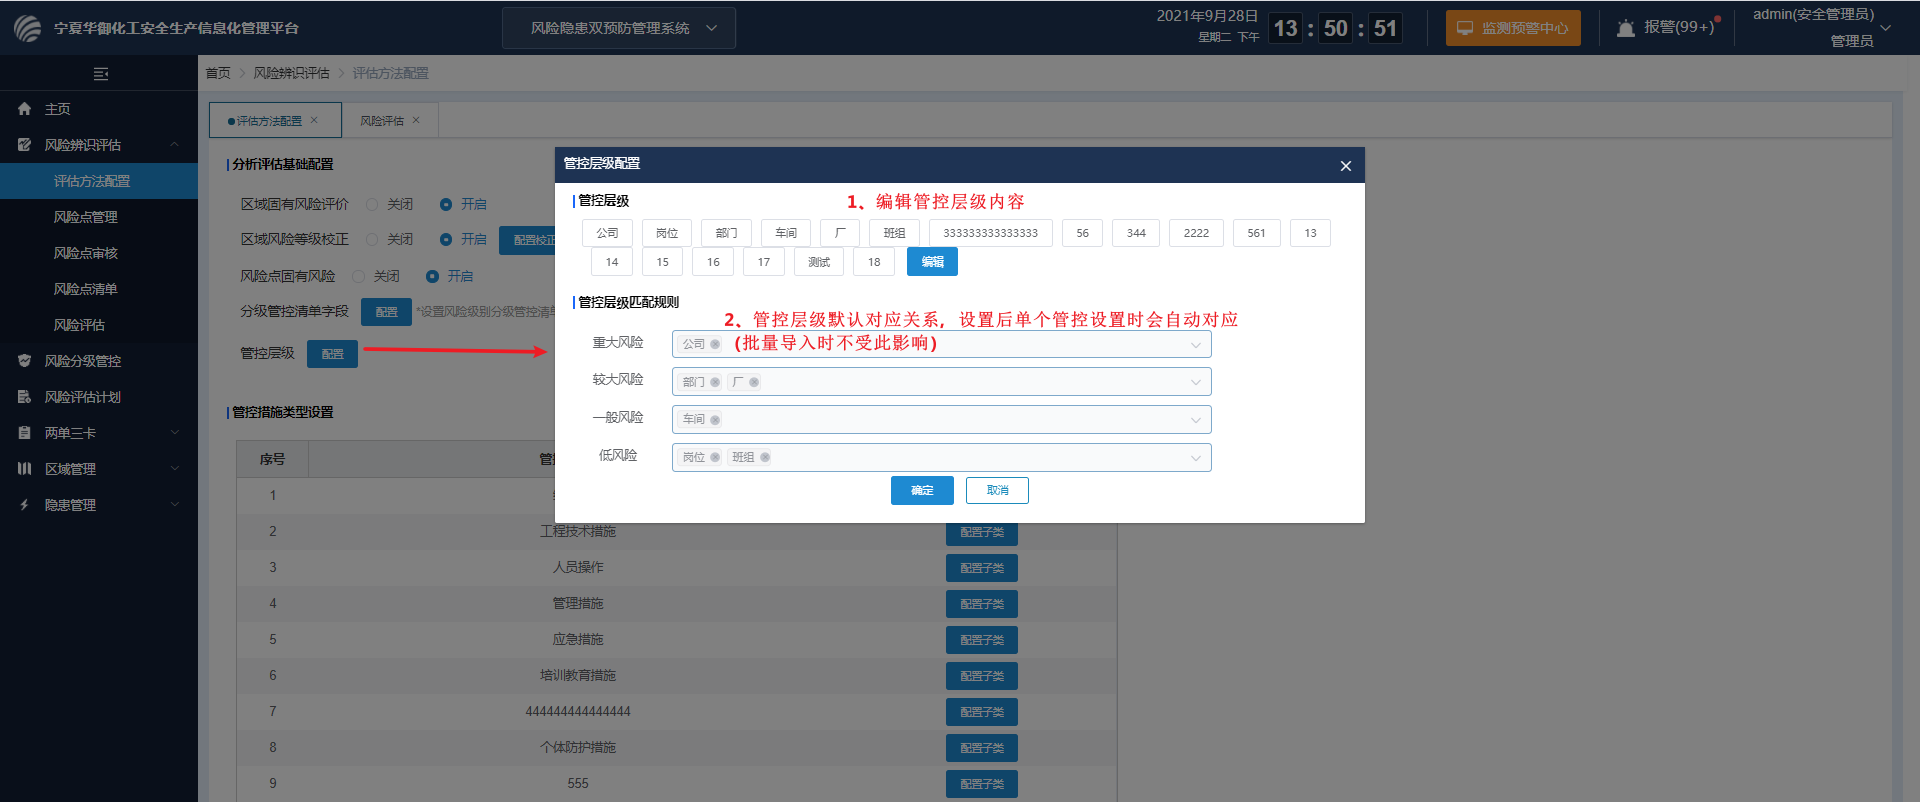Viewport: 1920px width, 802px height.
Task: Select 开启 for 区域风险等级校正
Action: click(446, 239)
